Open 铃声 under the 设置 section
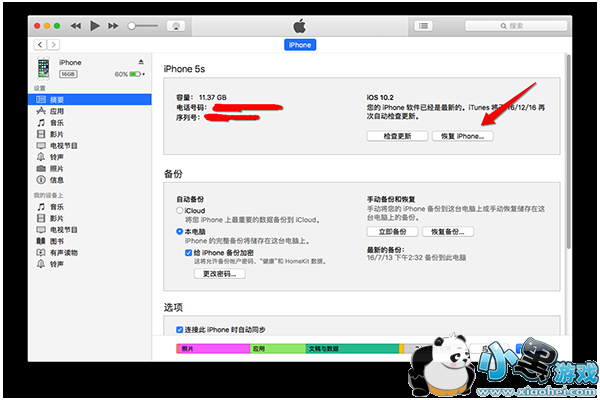 point(90,157)
